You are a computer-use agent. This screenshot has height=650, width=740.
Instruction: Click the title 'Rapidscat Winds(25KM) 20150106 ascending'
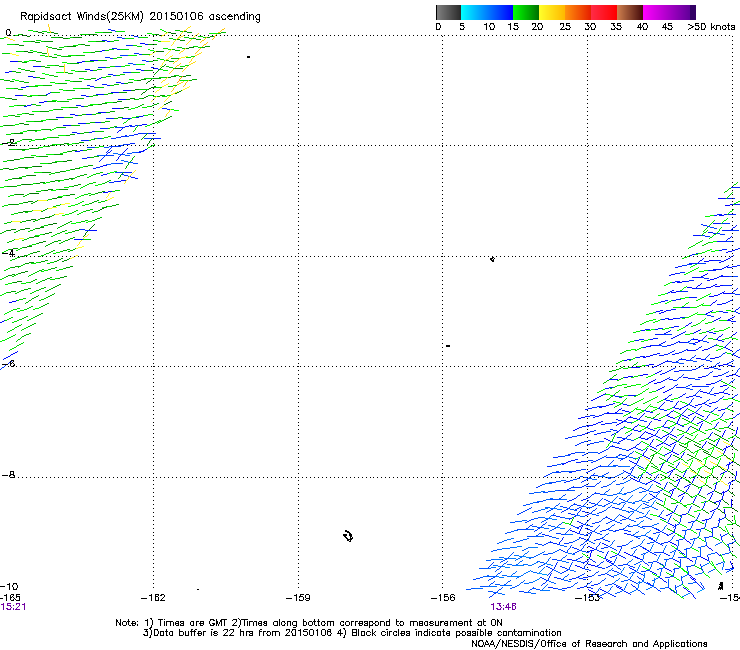pyautogui.click(x=140, y=17)
